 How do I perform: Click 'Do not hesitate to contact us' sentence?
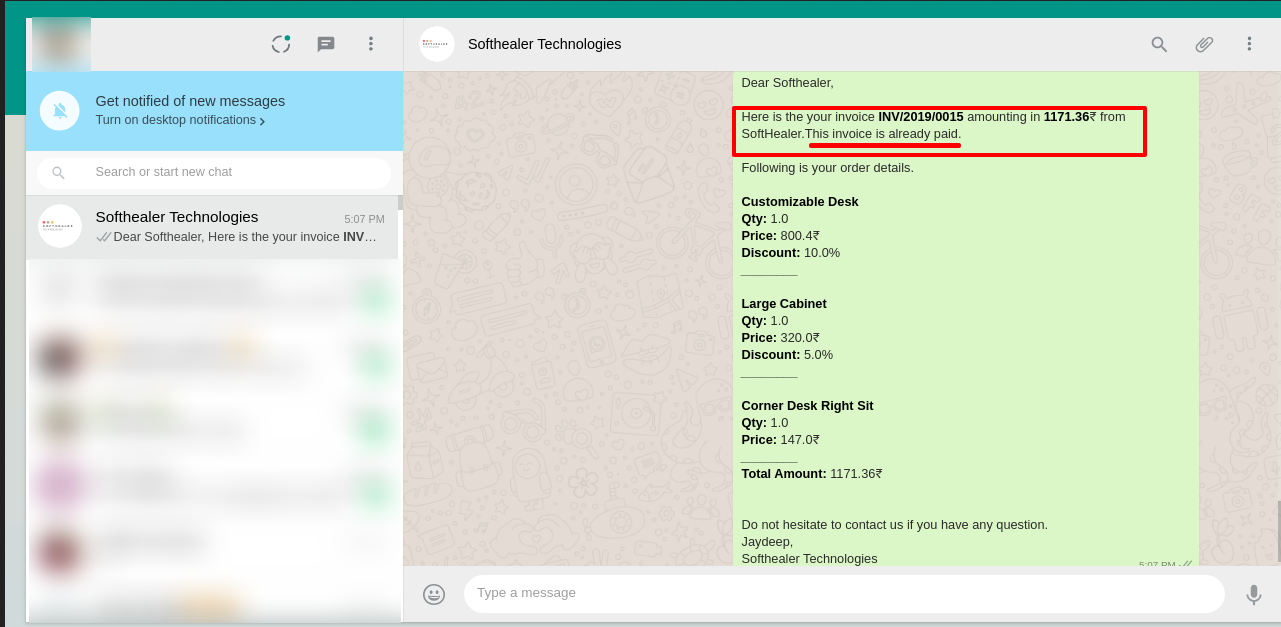click(x=894, y=524)
